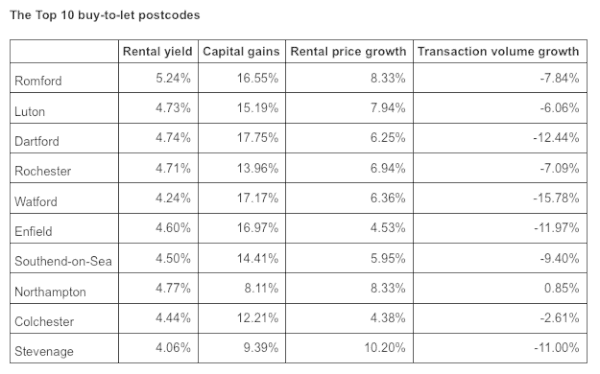Select the Northampton row label
The height and width of the screenshot is (374, 600).
point(50,292)
